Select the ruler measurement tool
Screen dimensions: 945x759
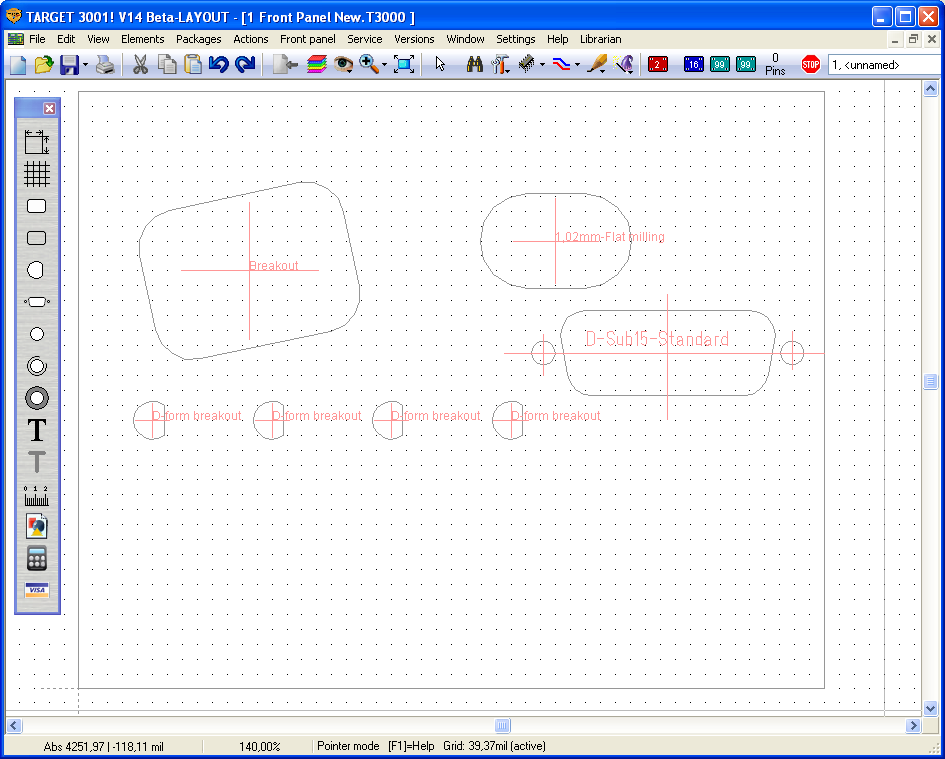[x=37, y=494]
